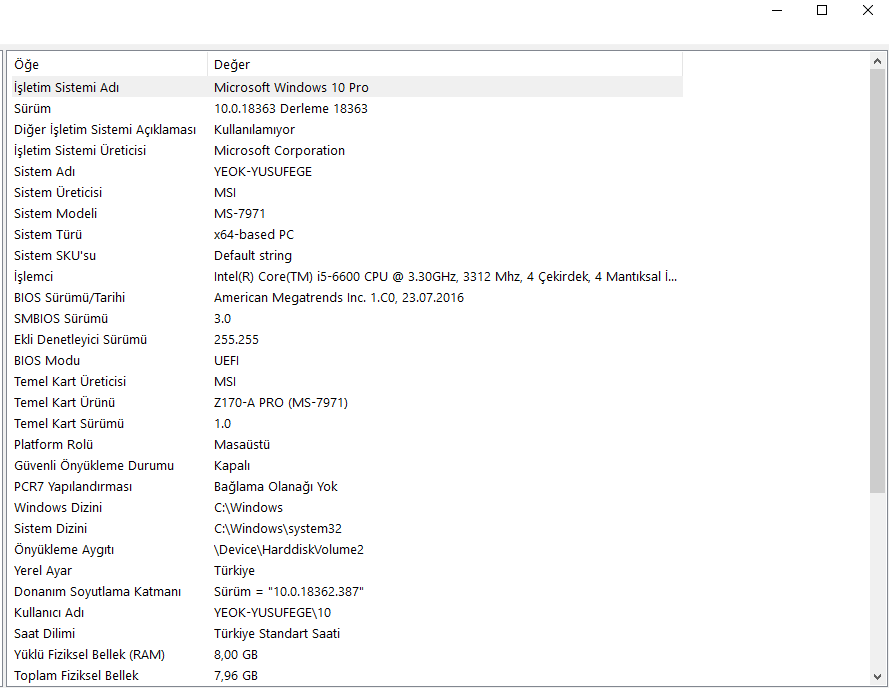This screenshot has height=688, width=889.
Task: Select Temel Kart Üreticisi row label
Action: pos(70,381)
